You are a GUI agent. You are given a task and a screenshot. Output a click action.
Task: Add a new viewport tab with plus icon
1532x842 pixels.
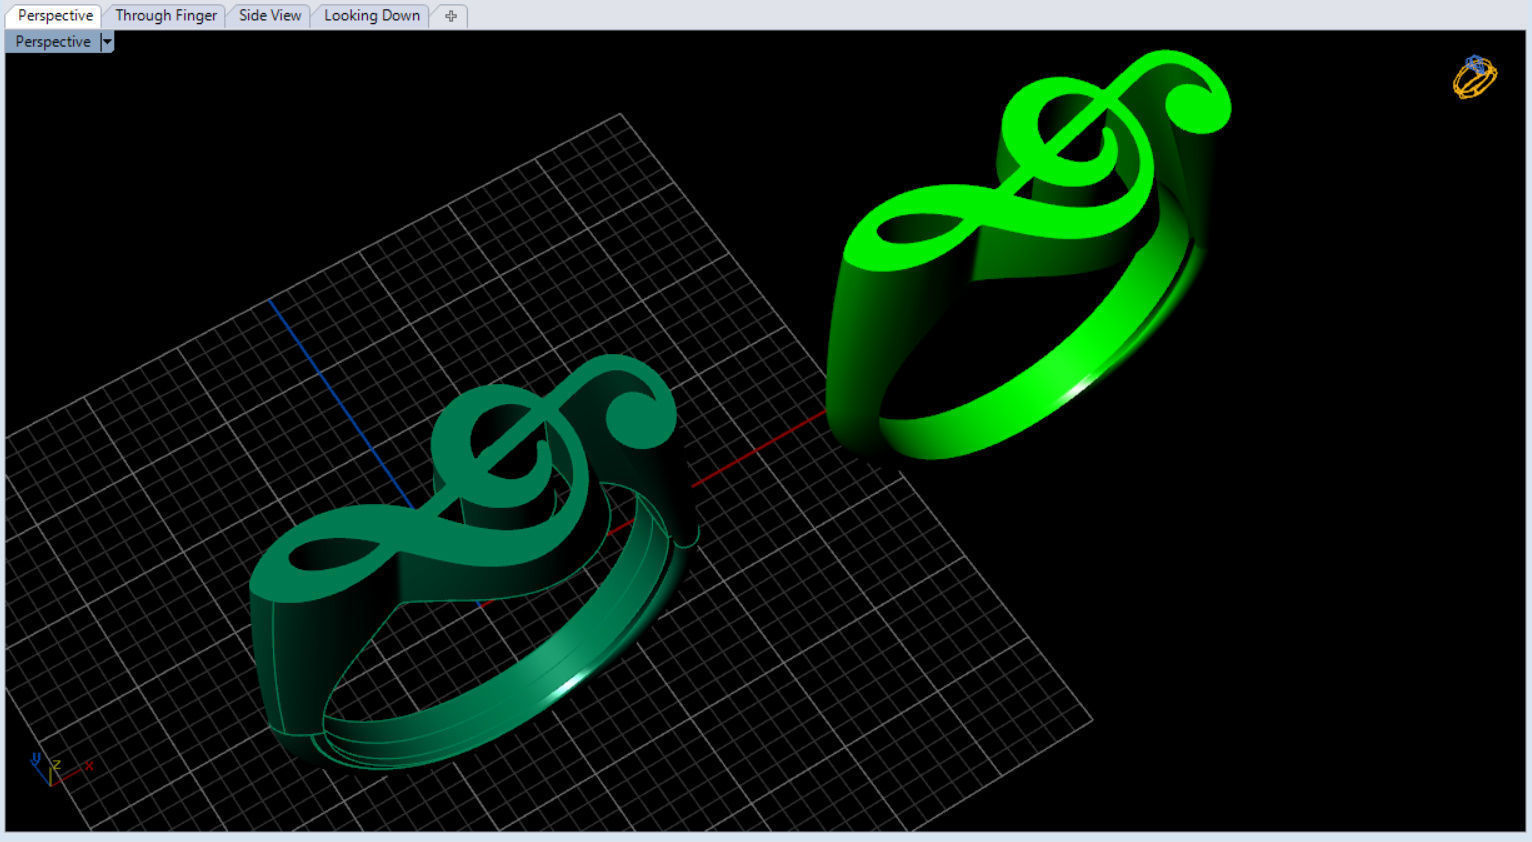click(x=451, y=16)
